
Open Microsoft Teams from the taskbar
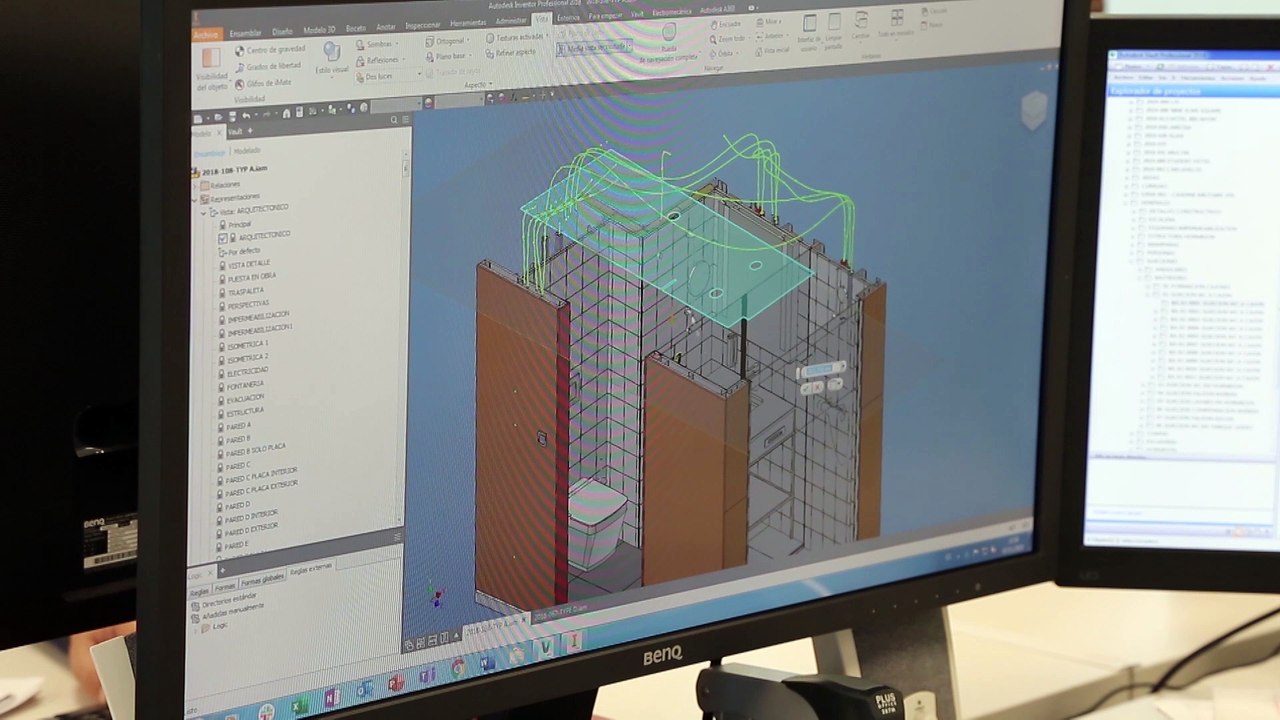(x=427, y=675)
